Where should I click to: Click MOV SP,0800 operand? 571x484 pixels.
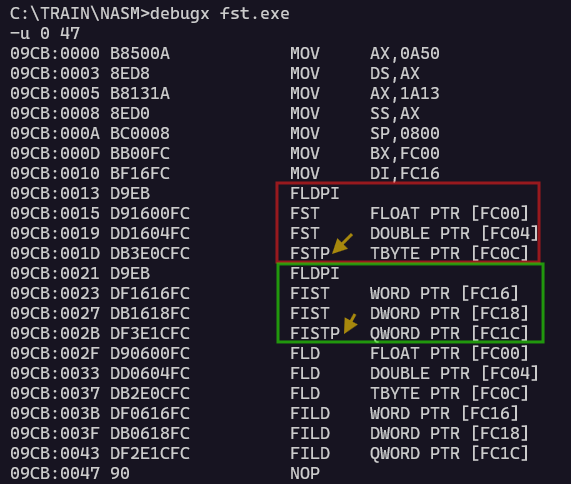[x=405, y=134]
